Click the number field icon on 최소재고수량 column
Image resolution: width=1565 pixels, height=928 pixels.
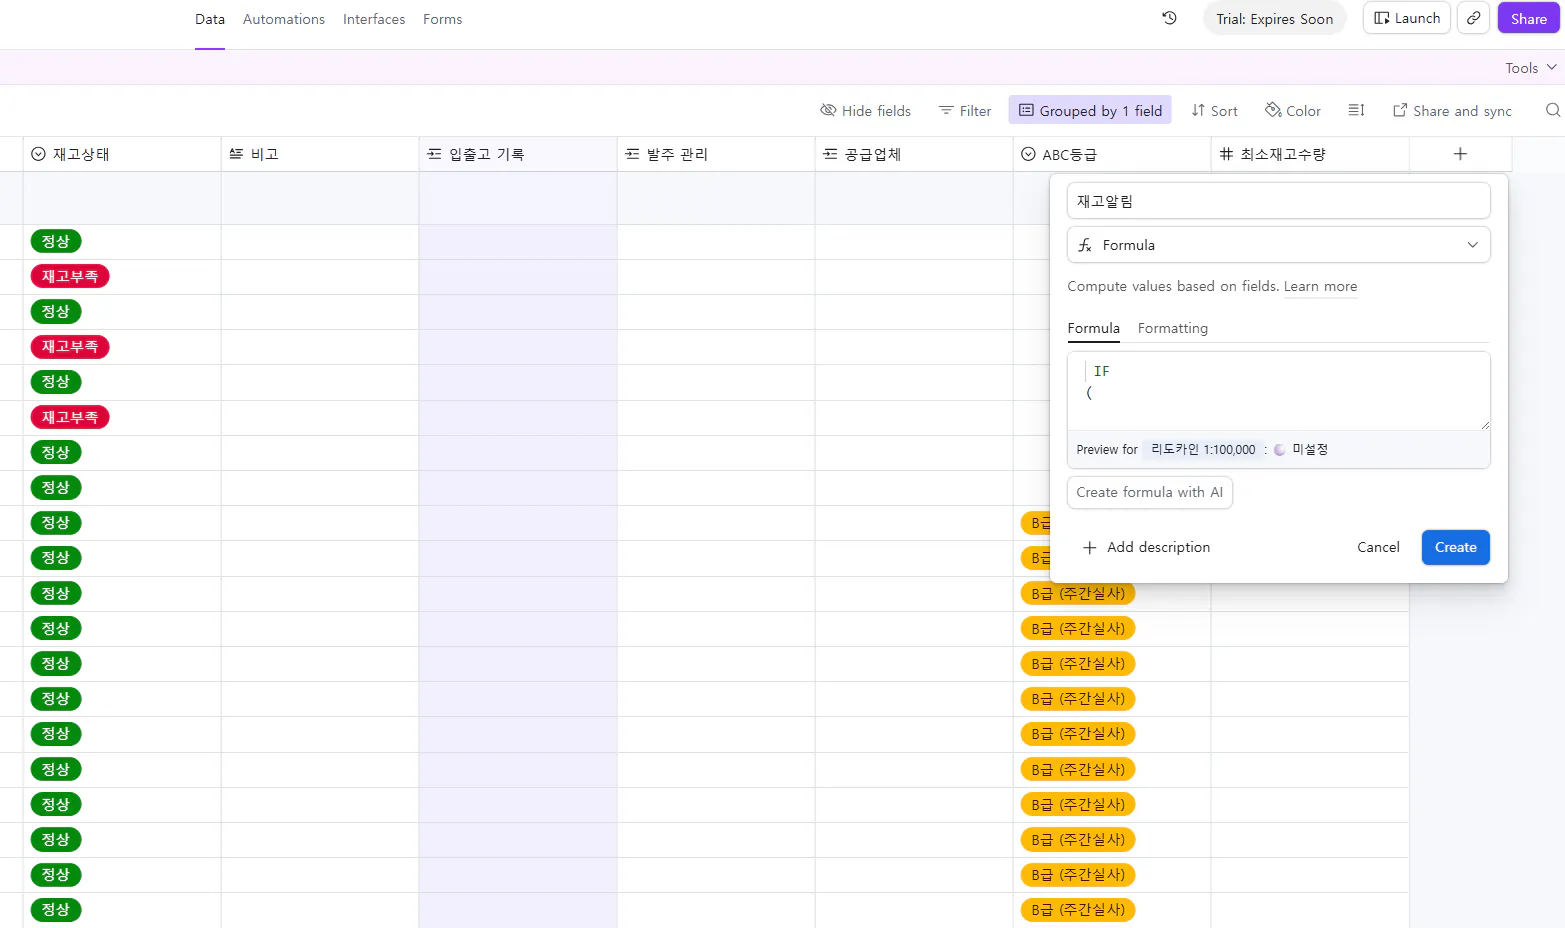pyautogui.click(x=1226, y=153)
